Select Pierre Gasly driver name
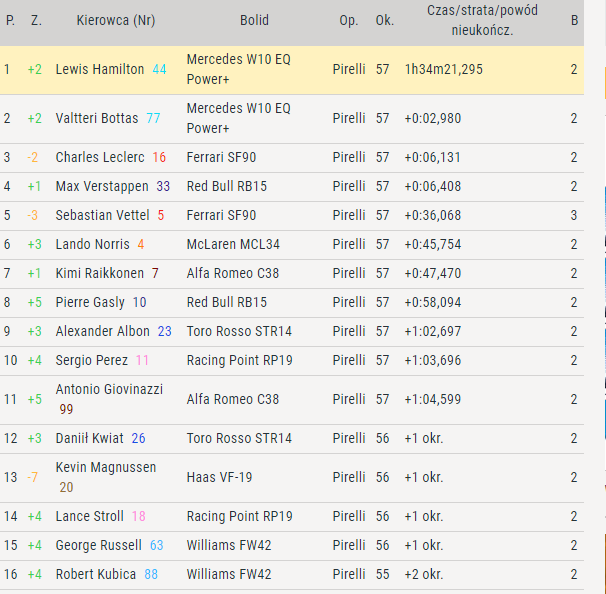 (x=90, y=302)
